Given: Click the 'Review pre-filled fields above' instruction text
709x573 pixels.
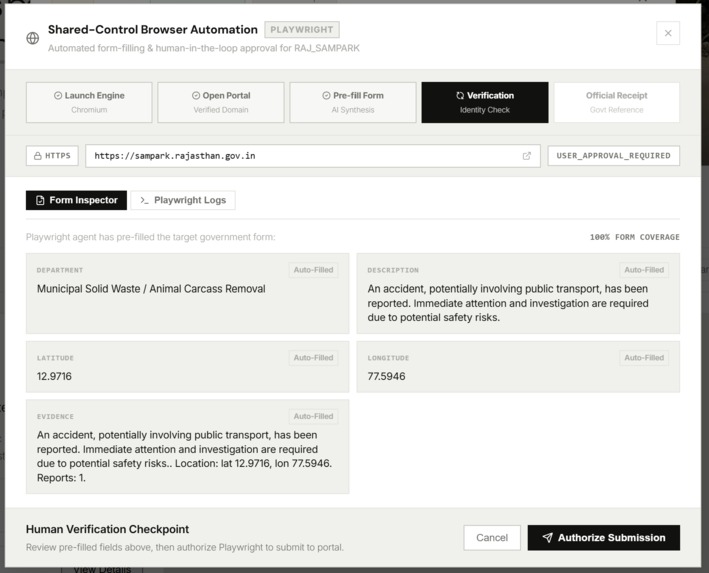Looking at the screenshot, I should point(184,547).
